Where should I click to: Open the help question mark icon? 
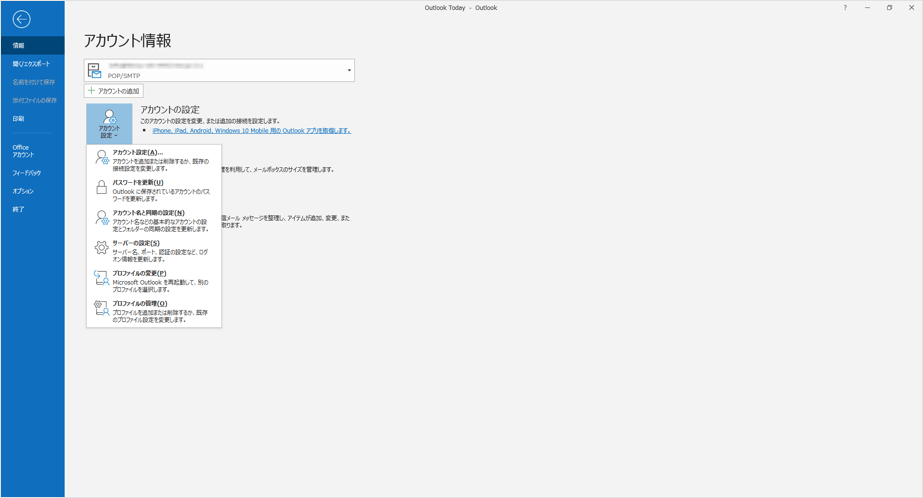[x=844, y=8]
